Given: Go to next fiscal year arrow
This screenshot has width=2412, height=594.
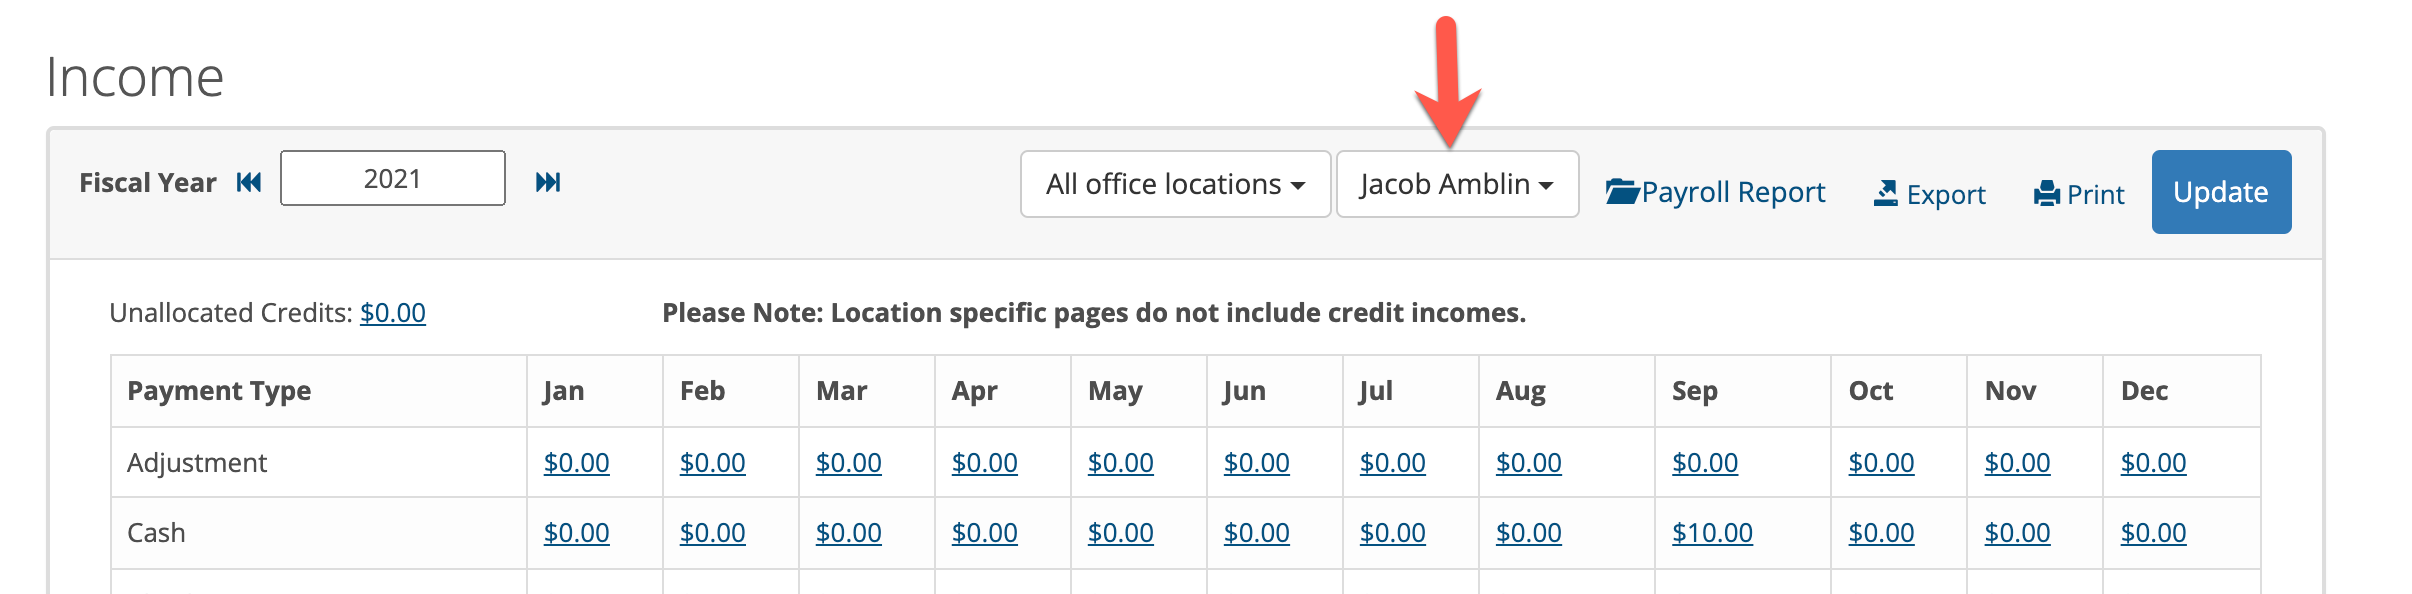Looking at the screenshot, I should pos(548,182).
